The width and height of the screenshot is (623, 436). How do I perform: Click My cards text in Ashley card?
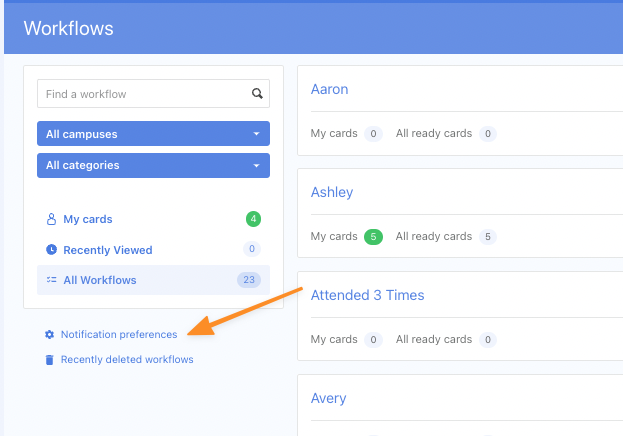[334, 236]
